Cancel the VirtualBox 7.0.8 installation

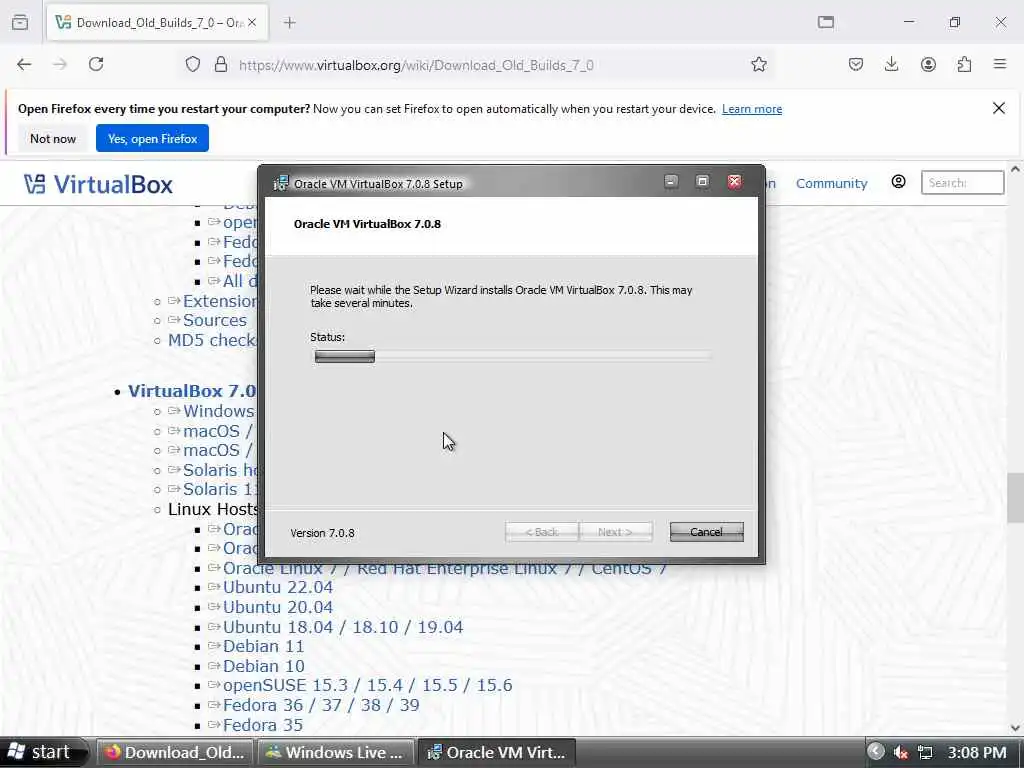(x=707, y=532)
